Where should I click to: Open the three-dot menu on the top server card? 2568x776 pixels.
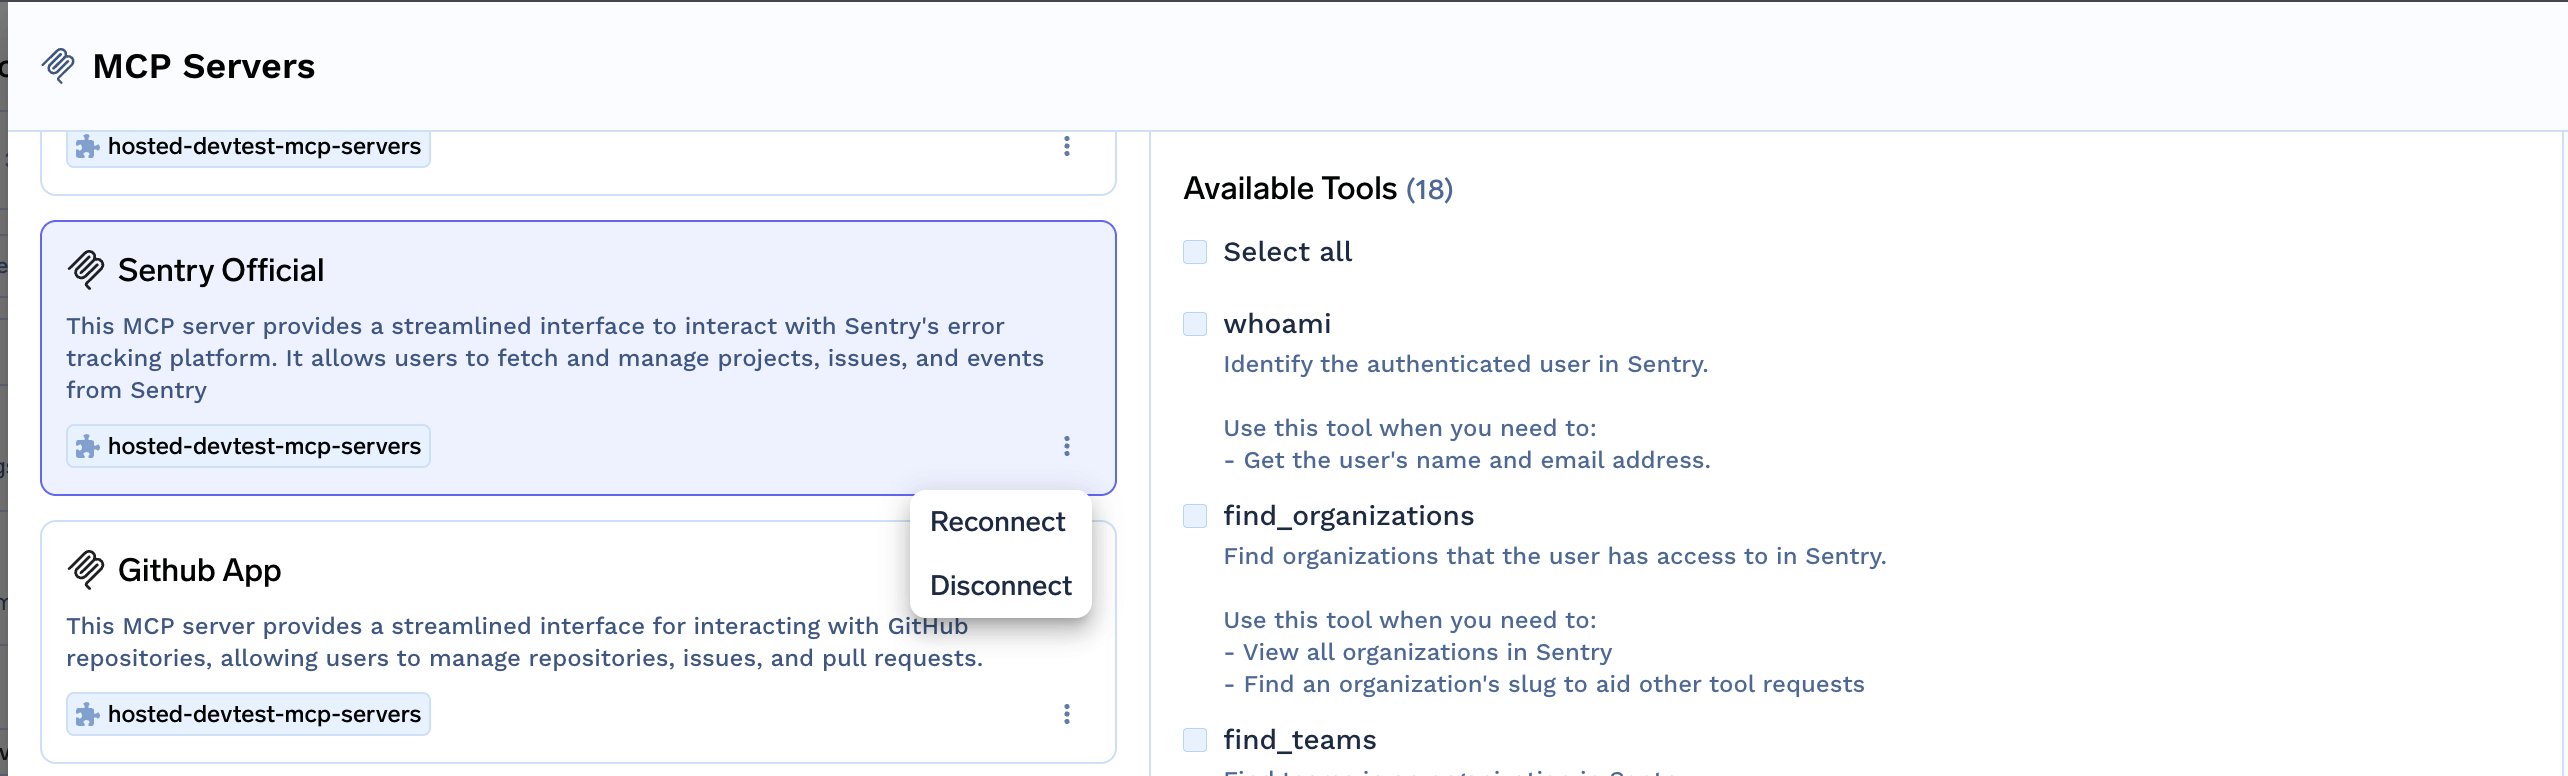pyautogui.click(x=1067, y=146)
